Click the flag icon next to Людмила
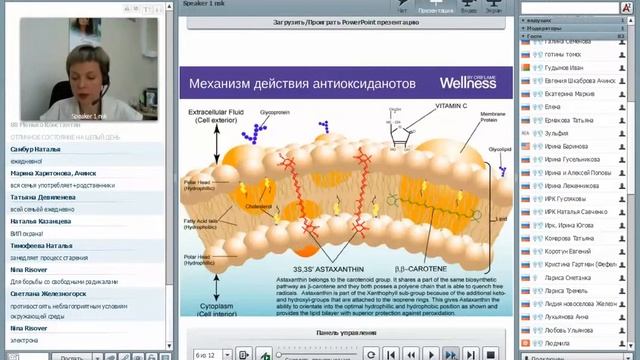This screenshot has width=640, height=360. pos(526,343)
